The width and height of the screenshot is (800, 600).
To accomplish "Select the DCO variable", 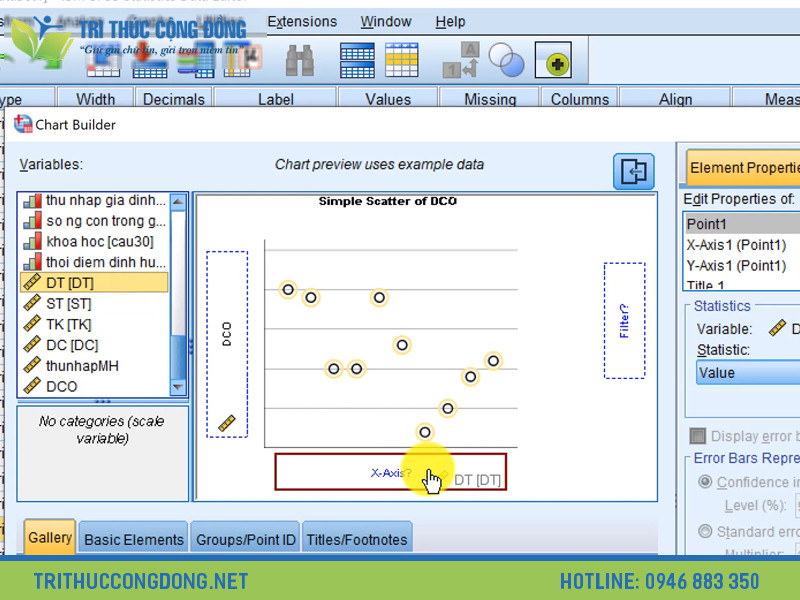I will click(x=95, y=386).
